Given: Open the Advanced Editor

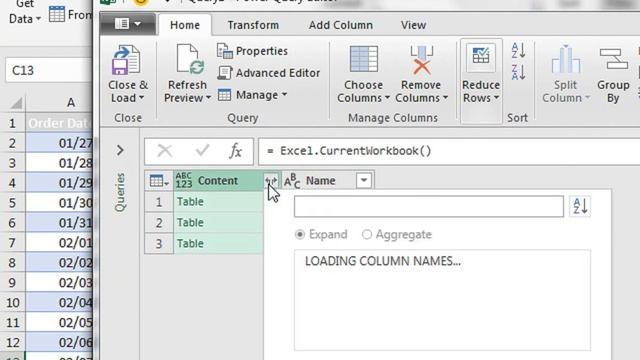Looking at the screenshot, I should 269,73.
